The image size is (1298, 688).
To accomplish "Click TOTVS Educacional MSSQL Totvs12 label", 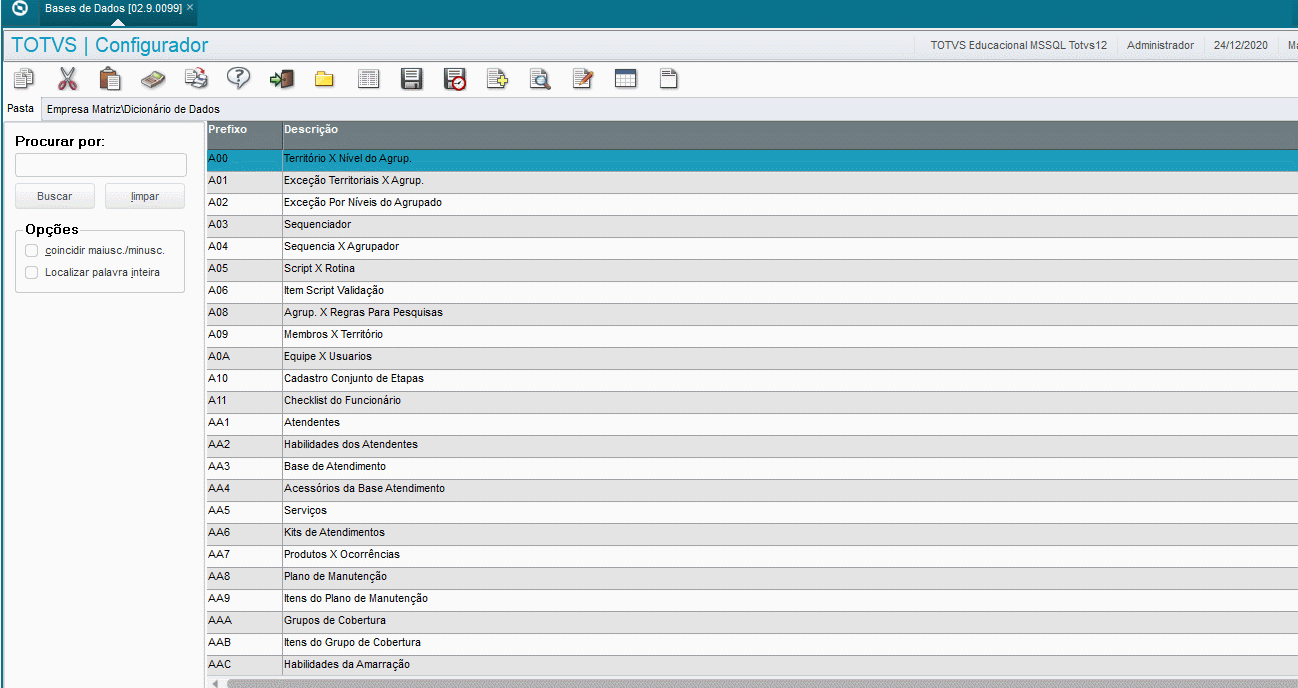I will (x=1018, y=45).
